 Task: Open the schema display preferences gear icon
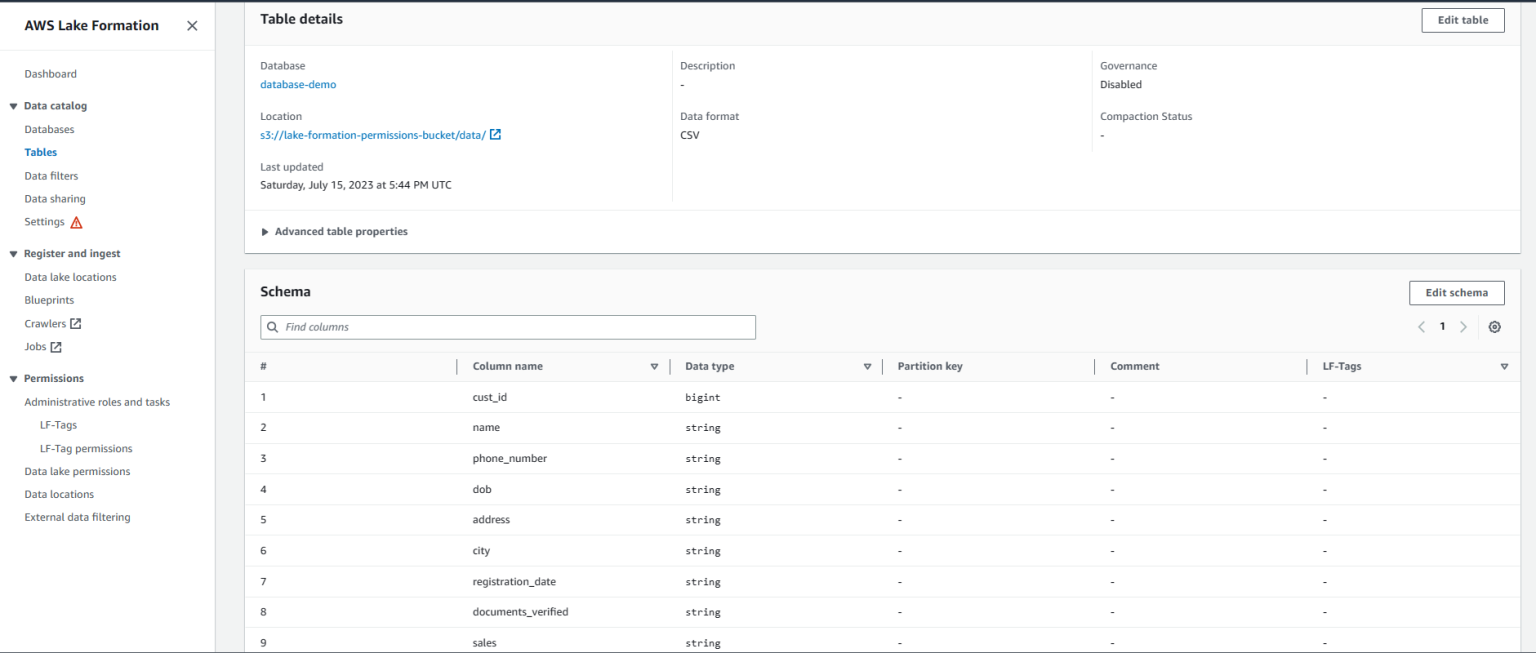(x=1495, y=327)
